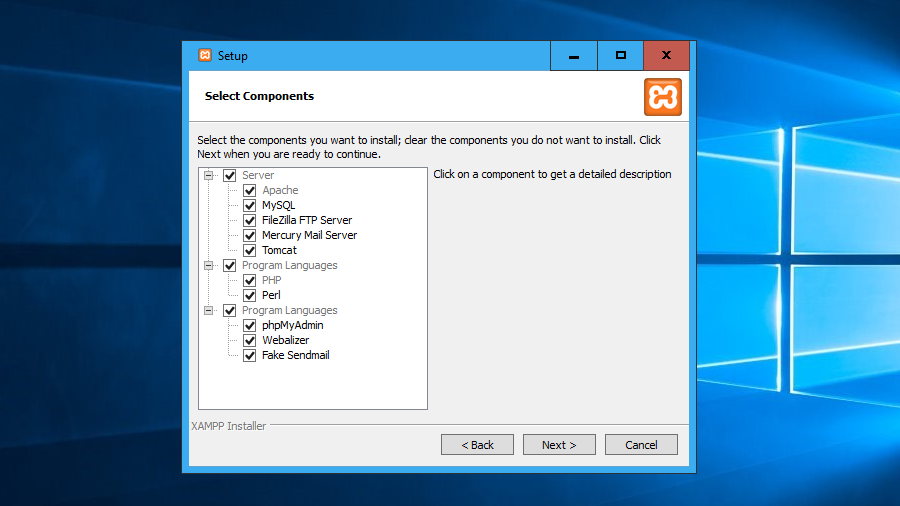Select the Tomcat label

click(280, 250)
